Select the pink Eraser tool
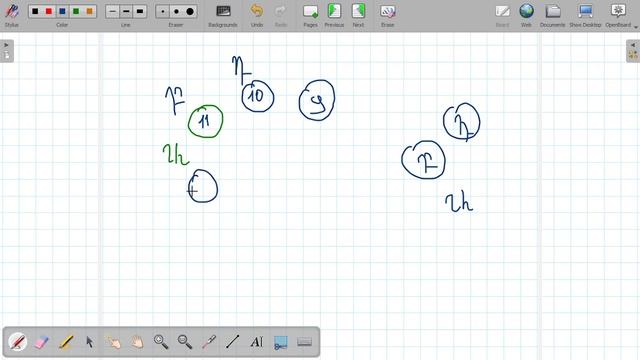Image resolution: width=640 pixels, height=360 pixels. pyautogui.click(x=42, y=342)
